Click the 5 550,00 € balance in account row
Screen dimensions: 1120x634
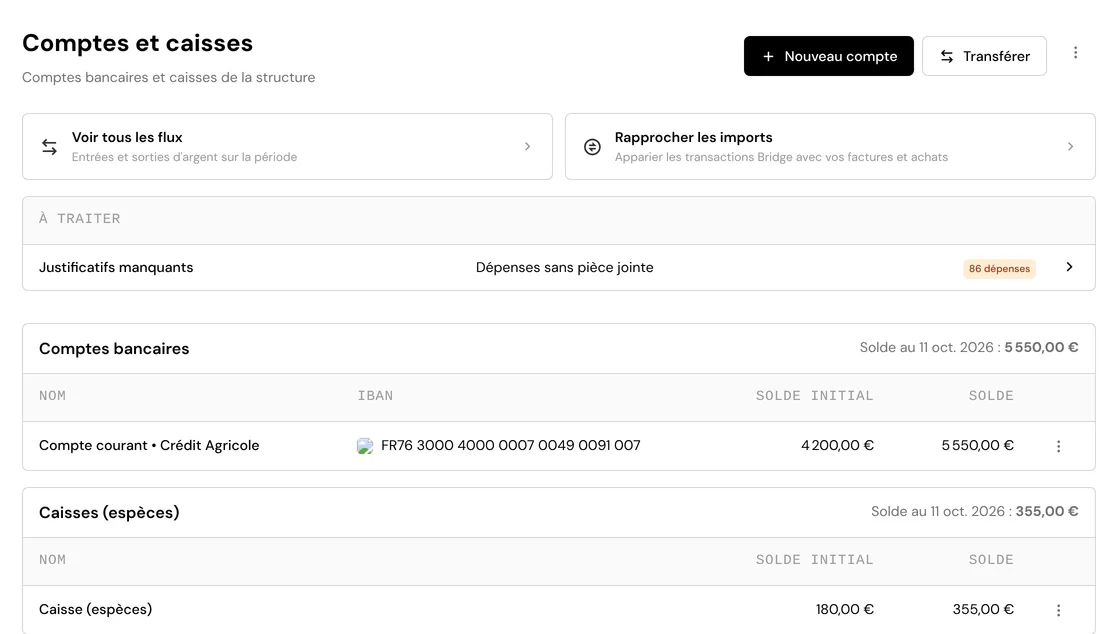pos(977,446)
